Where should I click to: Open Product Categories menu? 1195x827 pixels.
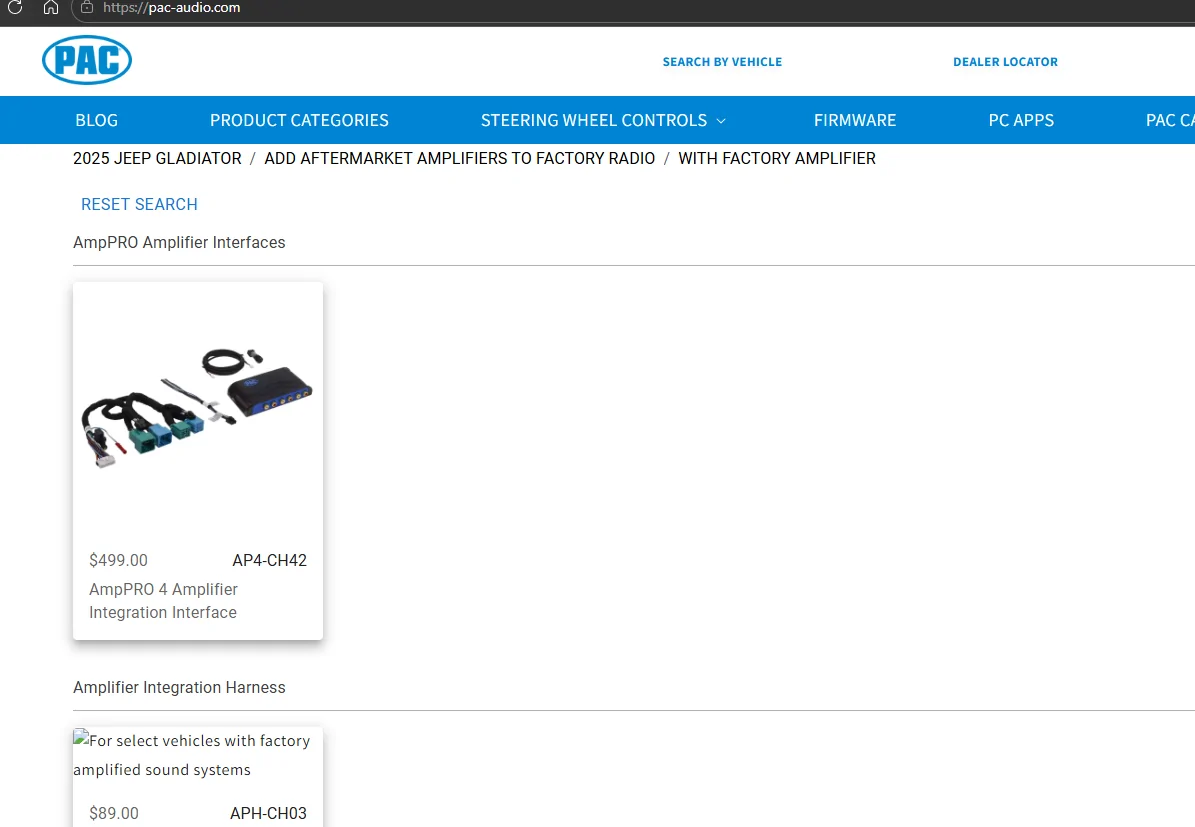coord(300,120)
